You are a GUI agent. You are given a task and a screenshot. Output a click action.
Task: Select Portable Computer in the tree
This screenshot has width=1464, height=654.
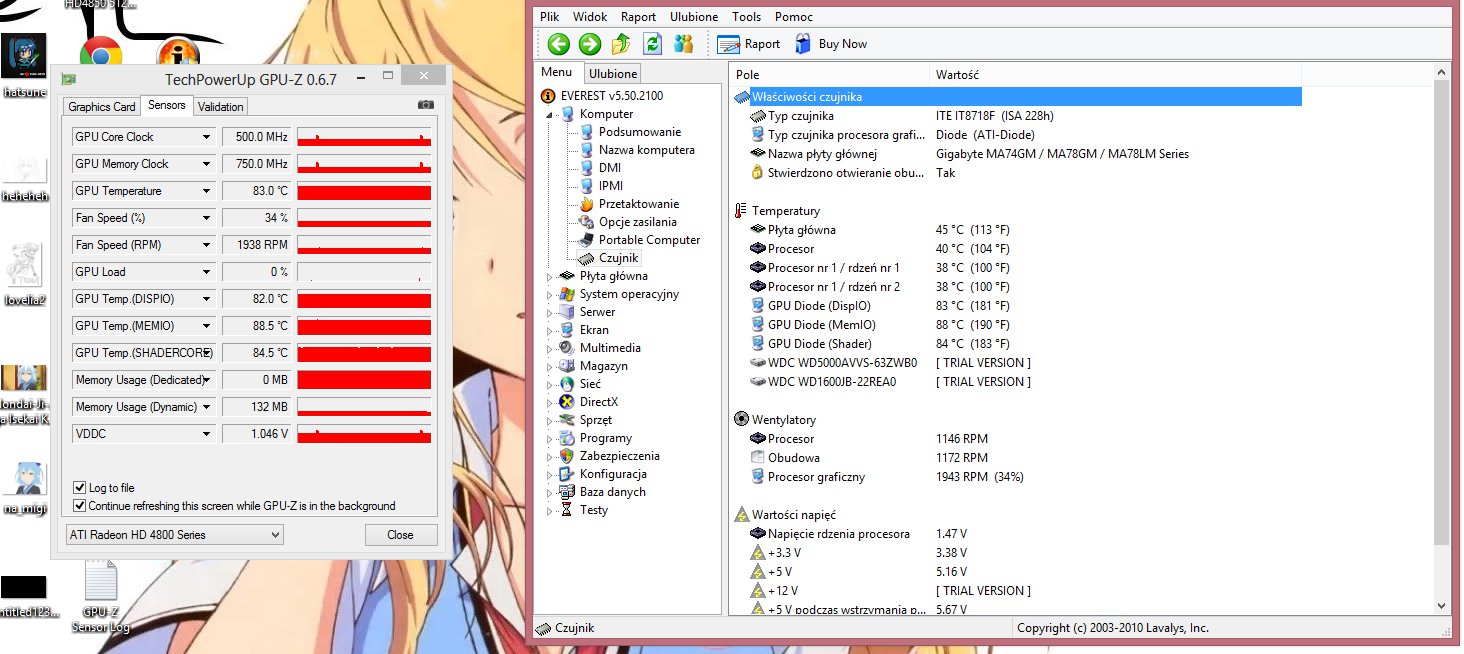(649, 240)
